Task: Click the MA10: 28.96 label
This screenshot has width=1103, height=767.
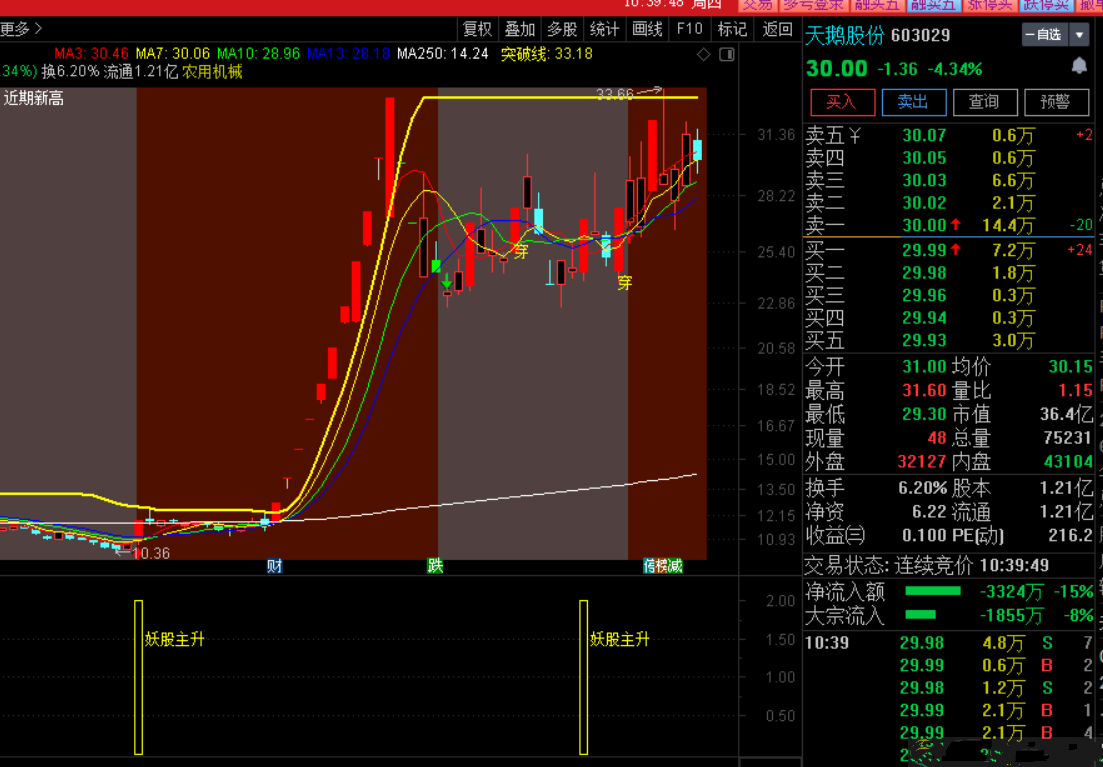Action: click(x=258, y=54)
